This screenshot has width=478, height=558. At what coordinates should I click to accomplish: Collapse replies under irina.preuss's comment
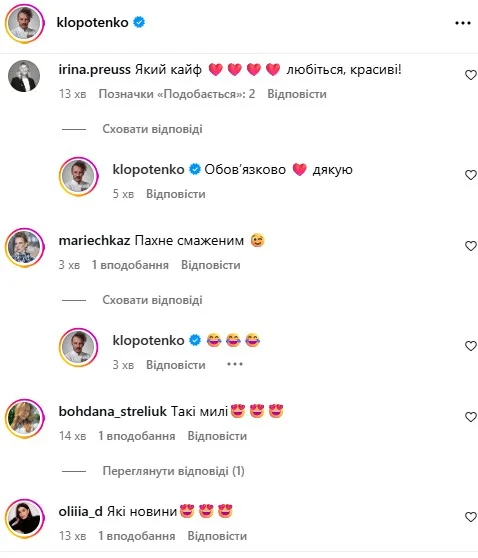pyautogui.click(x=152, y=129)
